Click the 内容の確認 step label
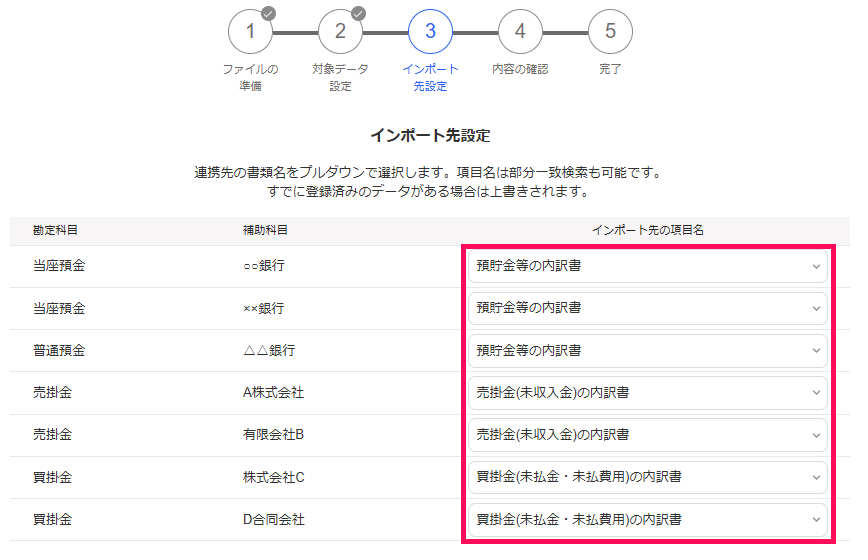The width and height of the screenshot is (868, 560). point(520,69)
